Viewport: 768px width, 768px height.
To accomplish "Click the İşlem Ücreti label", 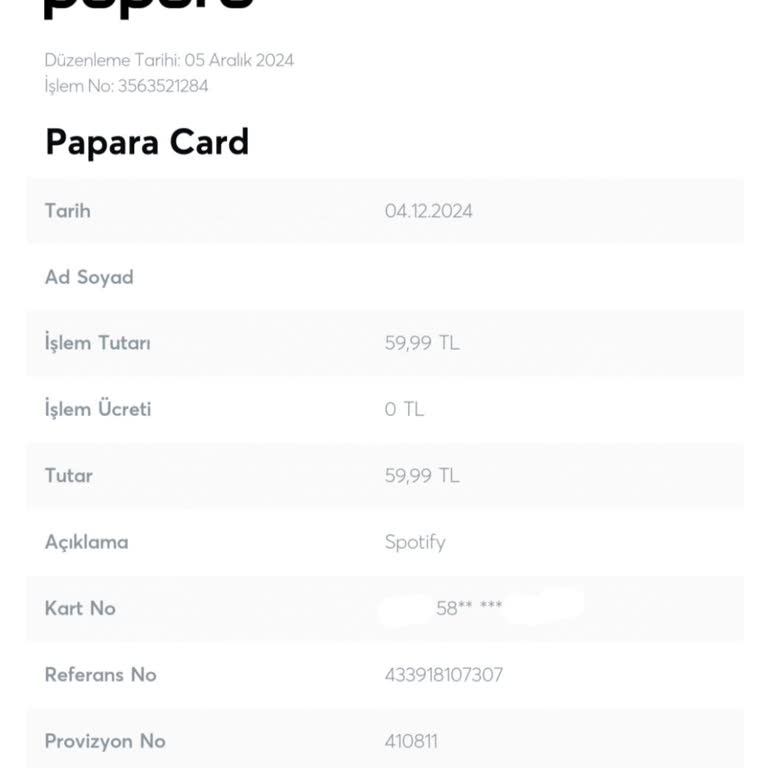I will (98, 409).
